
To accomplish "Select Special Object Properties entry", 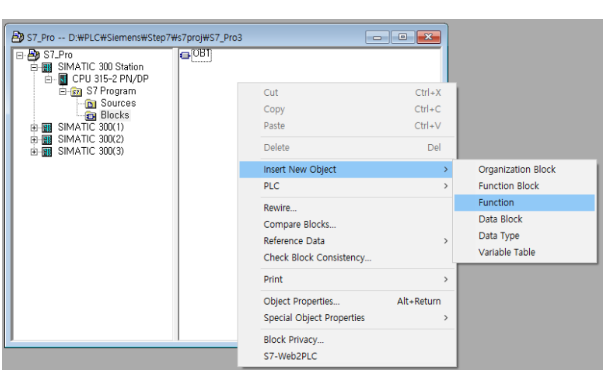I will [x=347, y=318].
